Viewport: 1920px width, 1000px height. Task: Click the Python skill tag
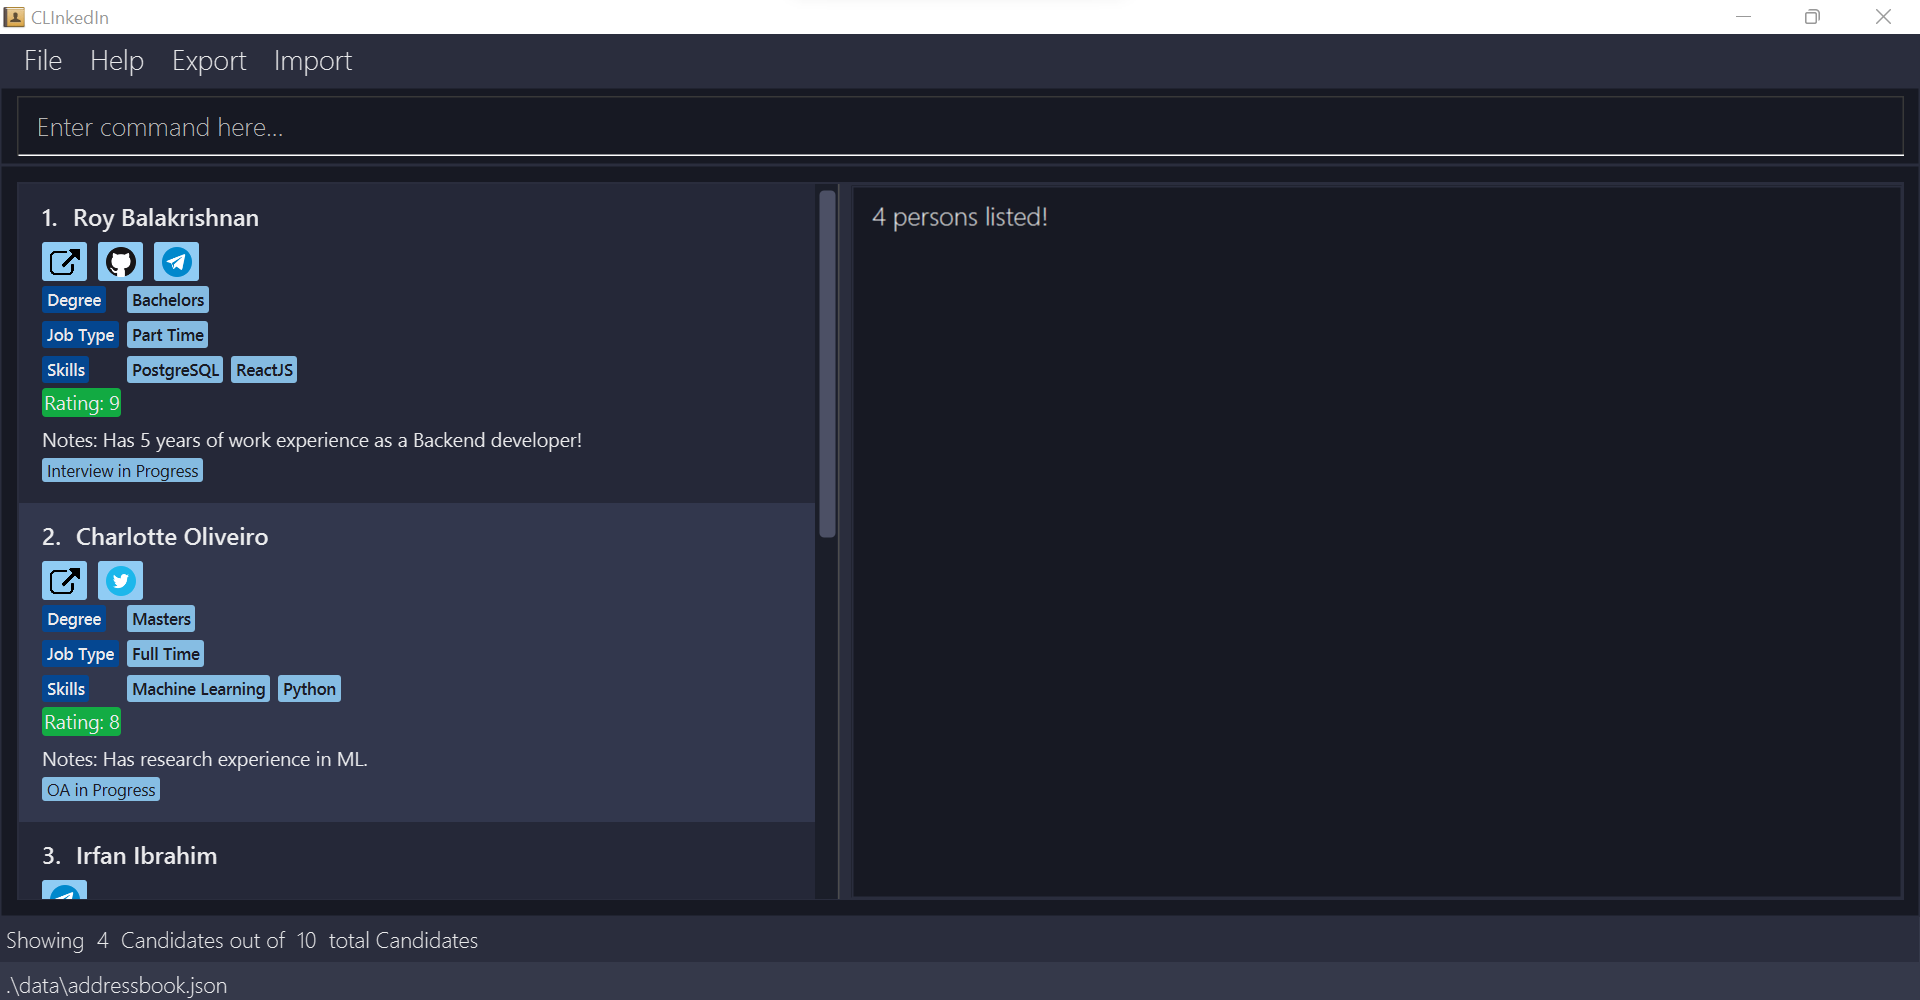pyautogui.click(x=309, y=689)
